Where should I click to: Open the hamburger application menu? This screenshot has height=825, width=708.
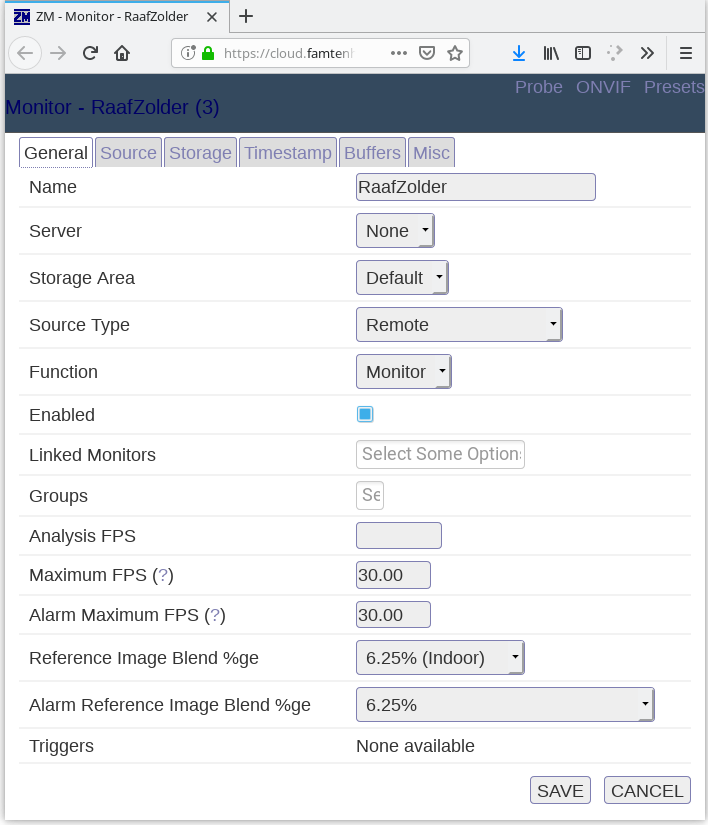click(686, 53)
